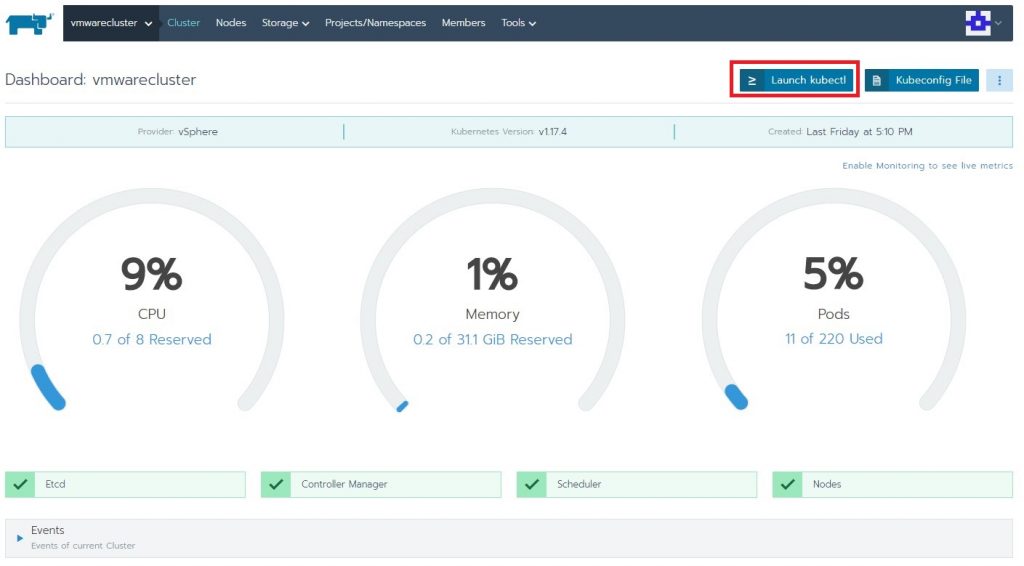Select 0.2 of 31.1 GiB Reserved text
Viewport: 1024px width, 566px height.
pos(492,339)
